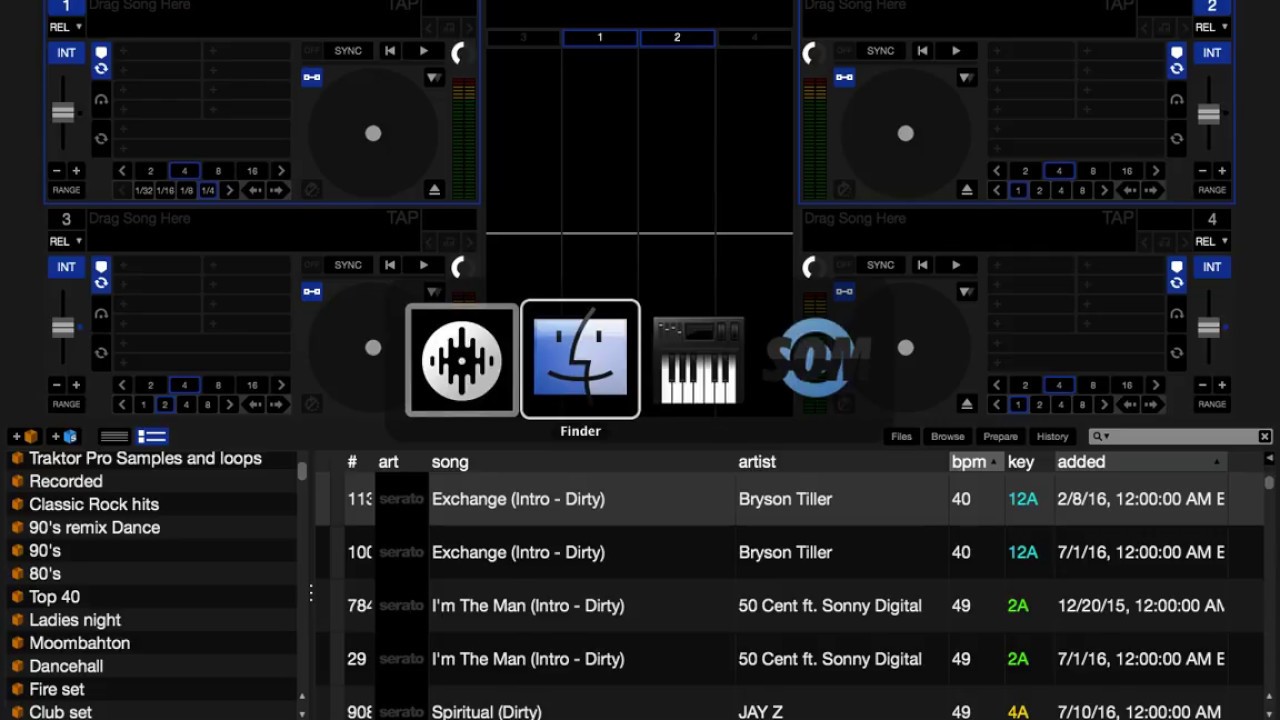
Task: Select the SOM app in the app switcher
Action: (x=817, y=358)
